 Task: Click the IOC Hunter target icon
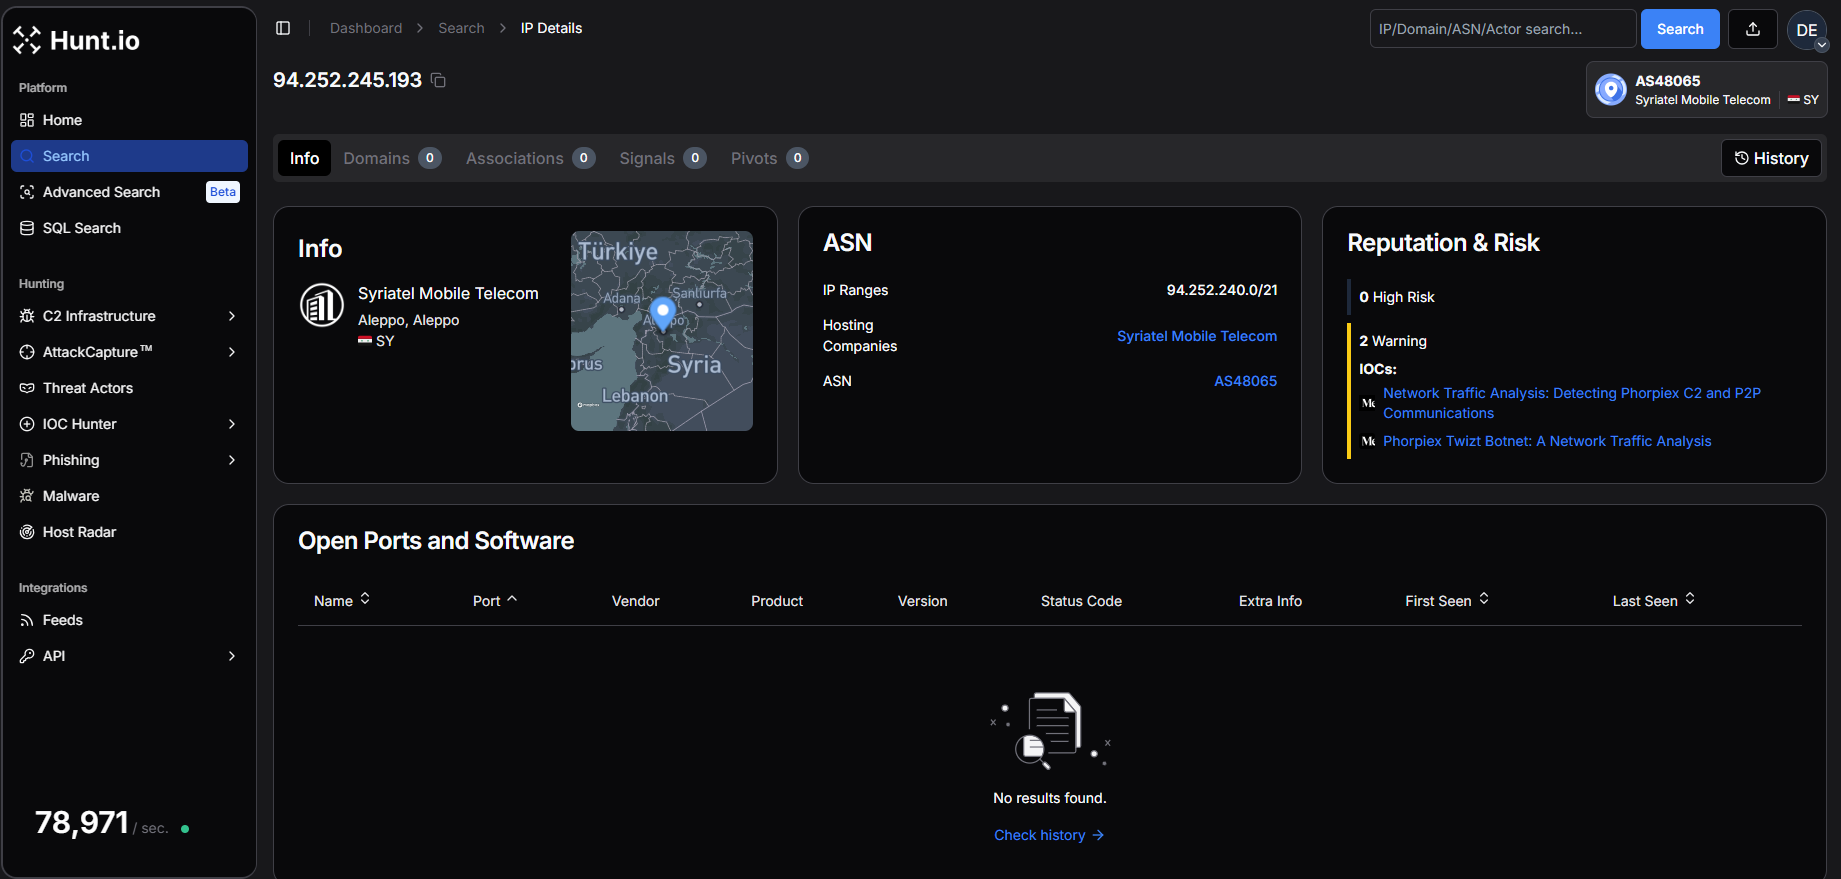pyautogui.click(x=27, y=424)
